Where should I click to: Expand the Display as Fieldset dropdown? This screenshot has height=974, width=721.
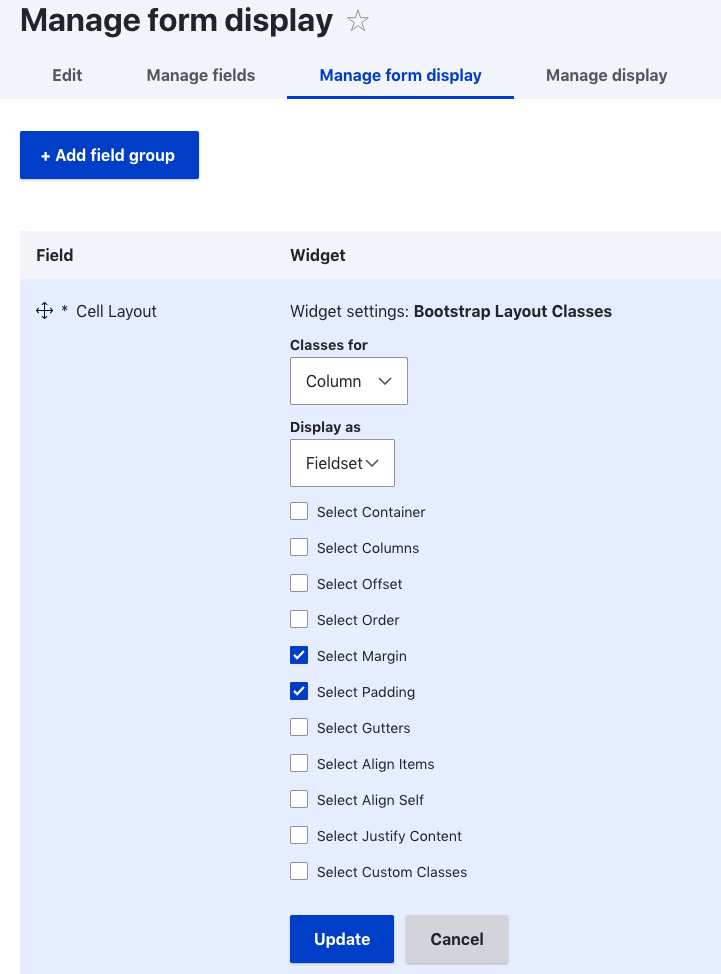click(342, 463)
